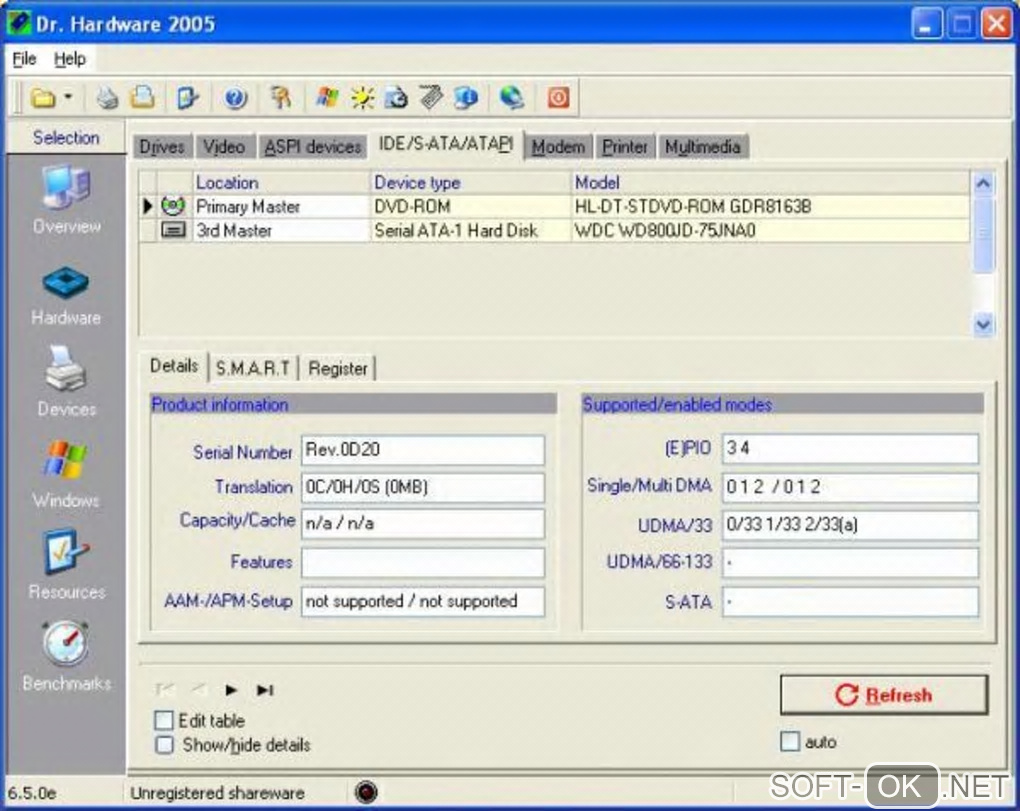Open the Resources section in sidebar
Screen dimensions: 1020x811
click(66, 565)
